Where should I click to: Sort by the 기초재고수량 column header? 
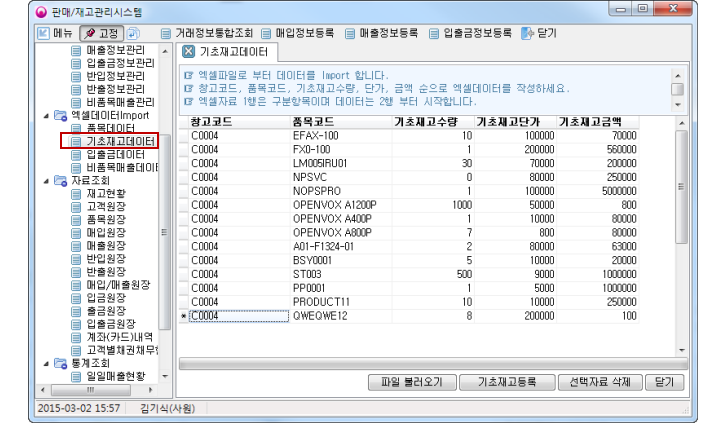point(433,122)
